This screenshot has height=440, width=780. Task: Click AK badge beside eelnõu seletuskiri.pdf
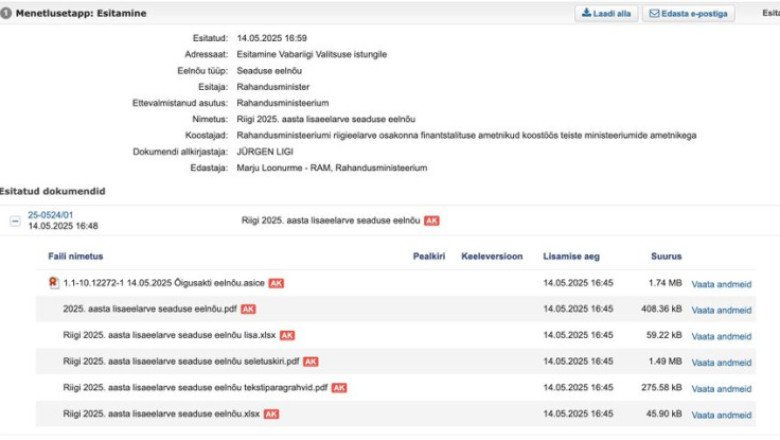(310, 361)
